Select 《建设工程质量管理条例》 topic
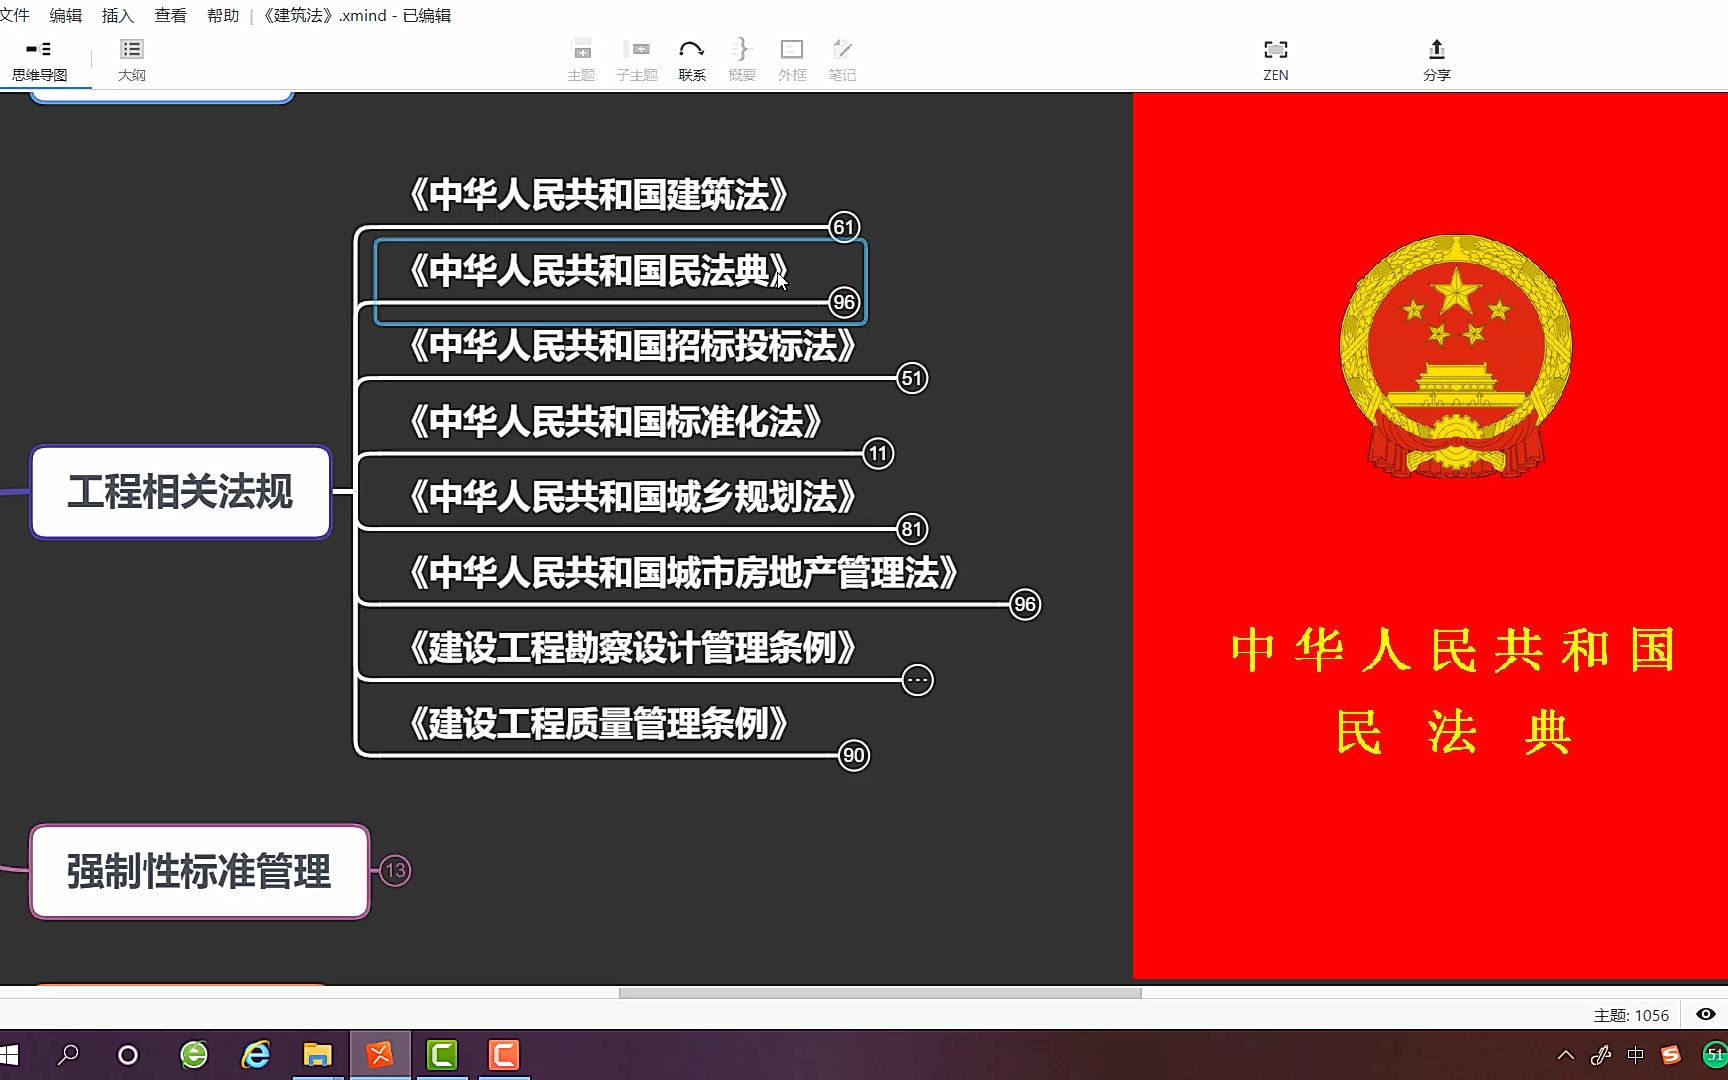Viewport: 1728px width, 1080px height. (599, 723)
